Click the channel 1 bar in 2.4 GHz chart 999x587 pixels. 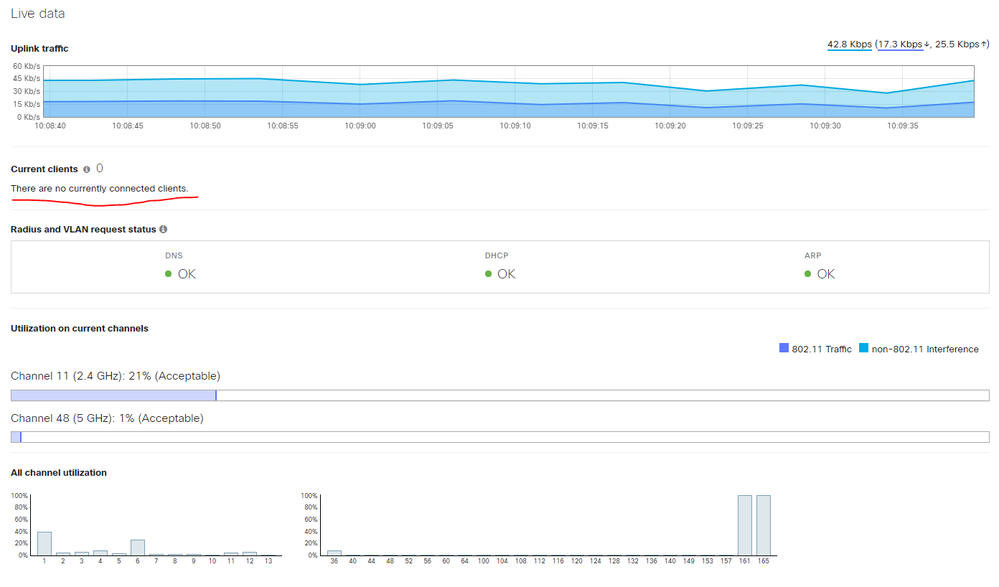click(44, 543)
